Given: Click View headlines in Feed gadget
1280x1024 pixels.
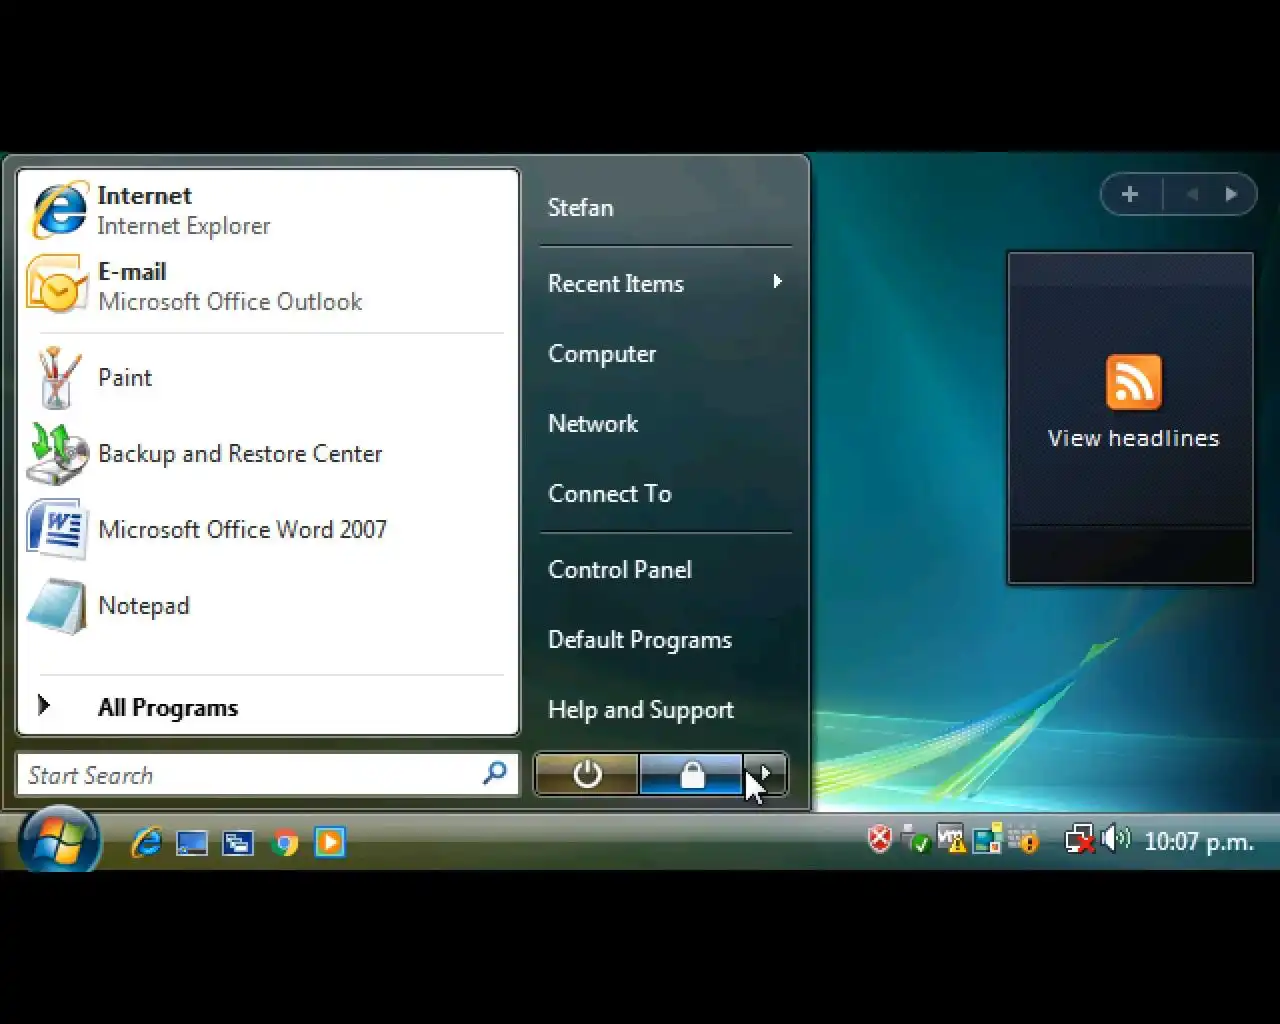Looking at the screenshot, I should (1133, 438).
